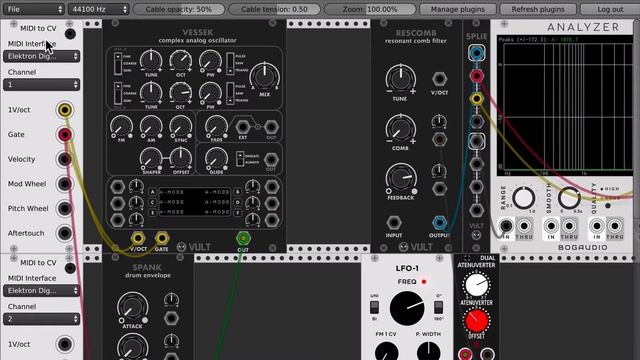Click the red OFFSET knob
640x360 pixels.
tap(476, 320)
